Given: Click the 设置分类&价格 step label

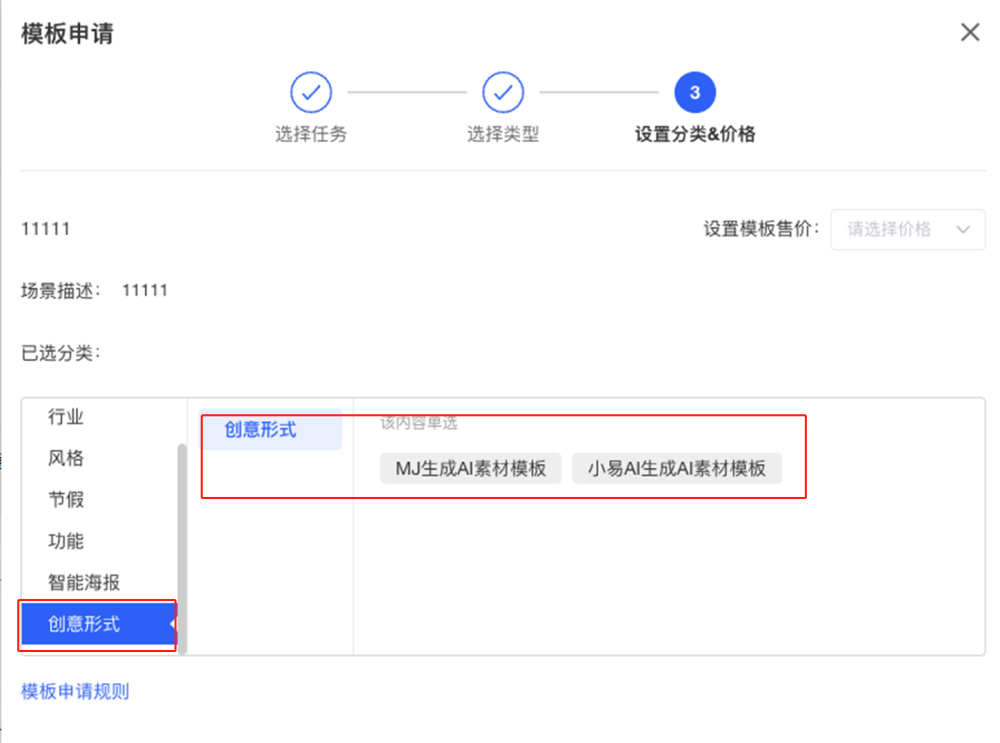Looking at the screenshot, I should pos(695,134).
